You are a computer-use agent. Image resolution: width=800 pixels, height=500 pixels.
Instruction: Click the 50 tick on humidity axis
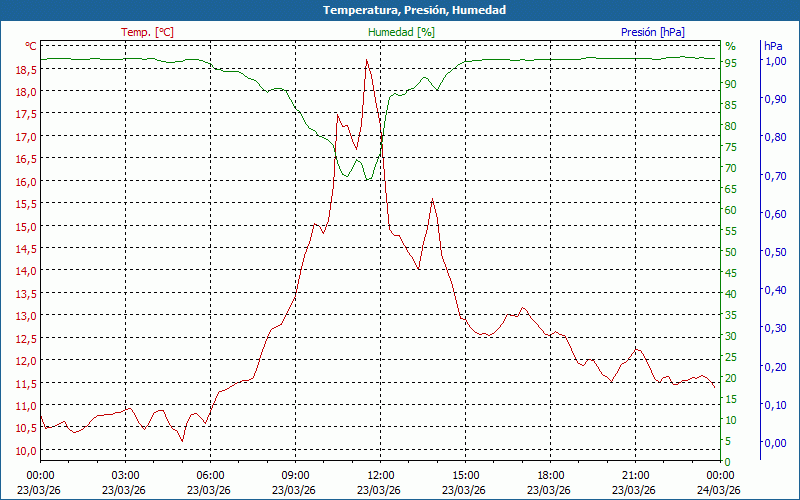click(x=730, y=252)
